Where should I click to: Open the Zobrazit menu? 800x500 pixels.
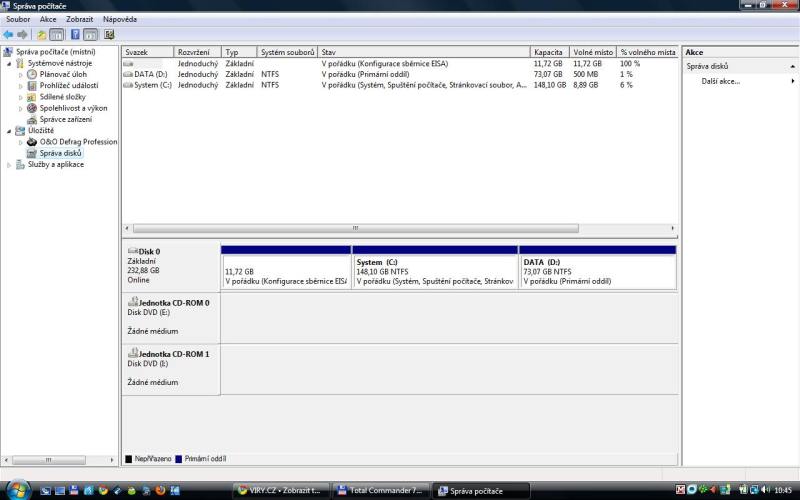click(x=79, y=19)
